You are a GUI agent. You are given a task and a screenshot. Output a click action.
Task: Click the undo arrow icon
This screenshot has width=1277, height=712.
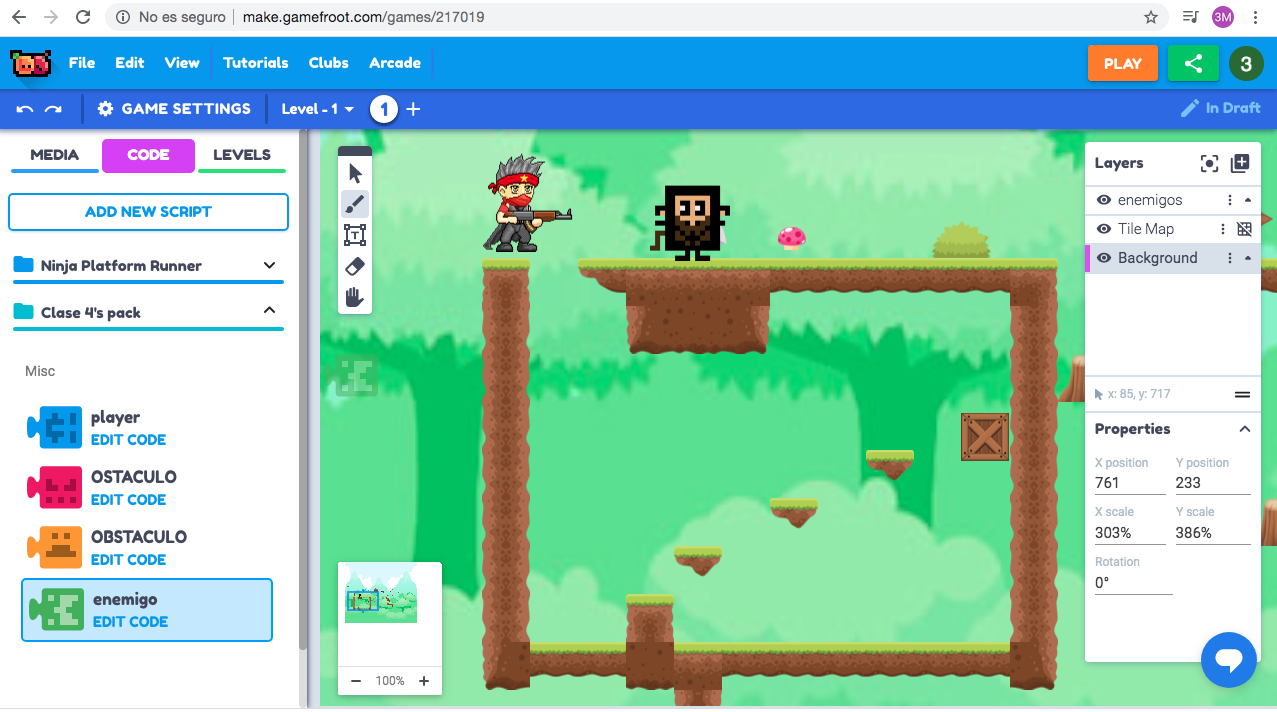(x=26, y=109)
